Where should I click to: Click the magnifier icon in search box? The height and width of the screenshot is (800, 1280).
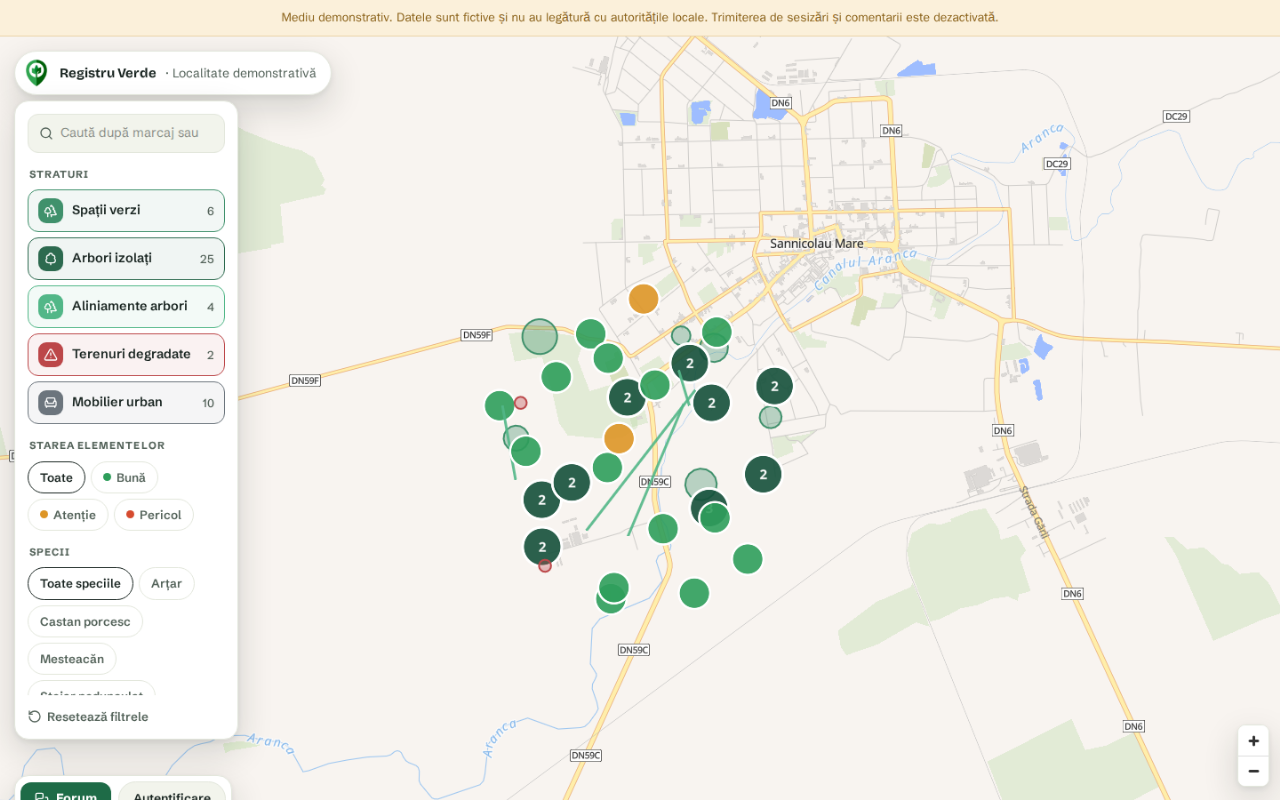tap(46, 133)
